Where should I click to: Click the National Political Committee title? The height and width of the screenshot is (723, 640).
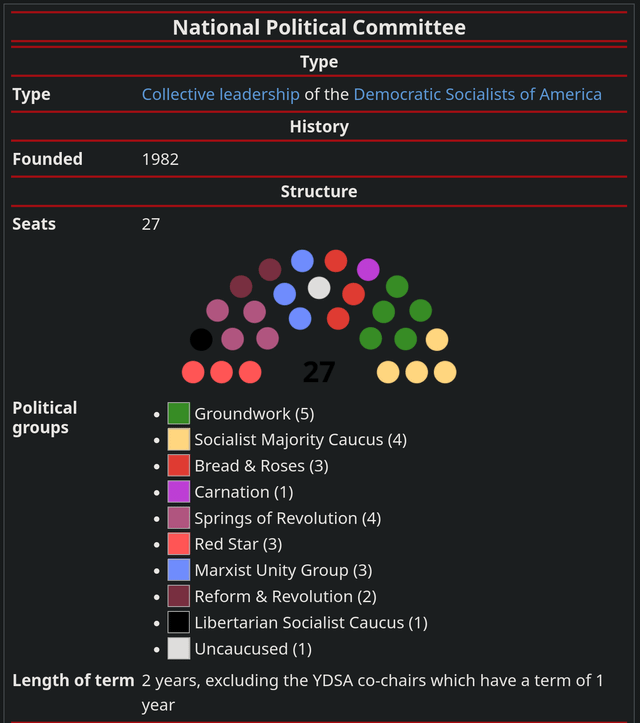click(x=319, y=27)
